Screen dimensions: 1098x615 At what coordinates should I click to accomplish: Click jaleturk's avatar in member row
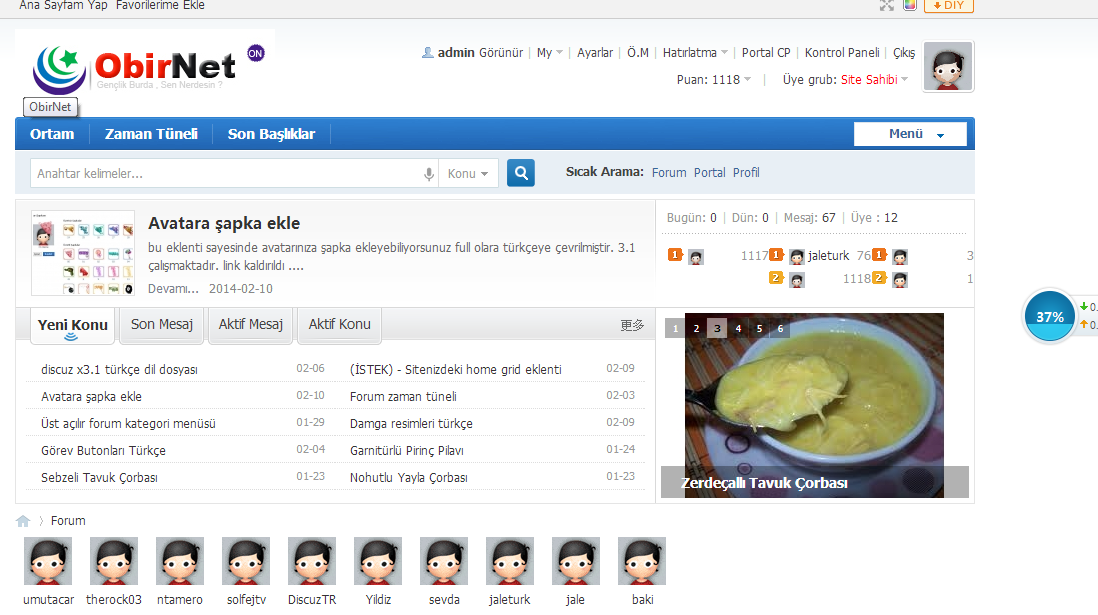point(510,561)
